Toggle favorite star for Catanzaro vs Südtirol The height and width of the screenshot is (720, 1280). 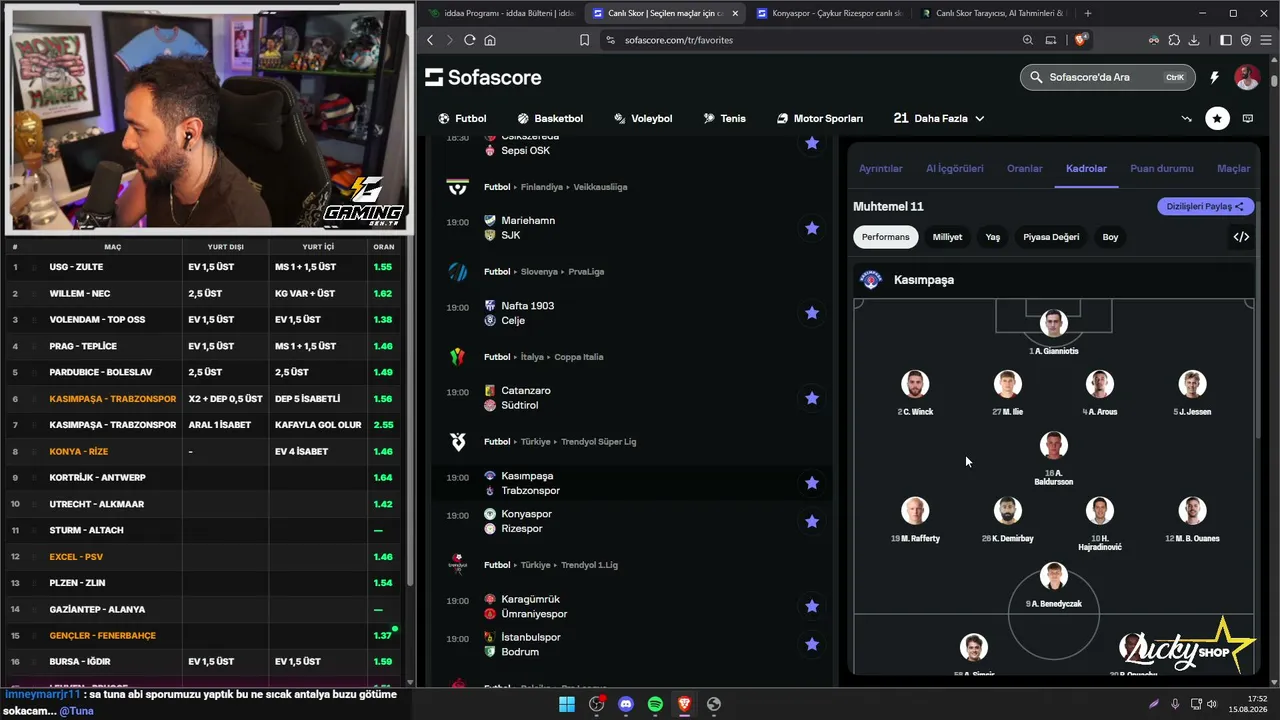pyautogui.click(x=812, y=398)
